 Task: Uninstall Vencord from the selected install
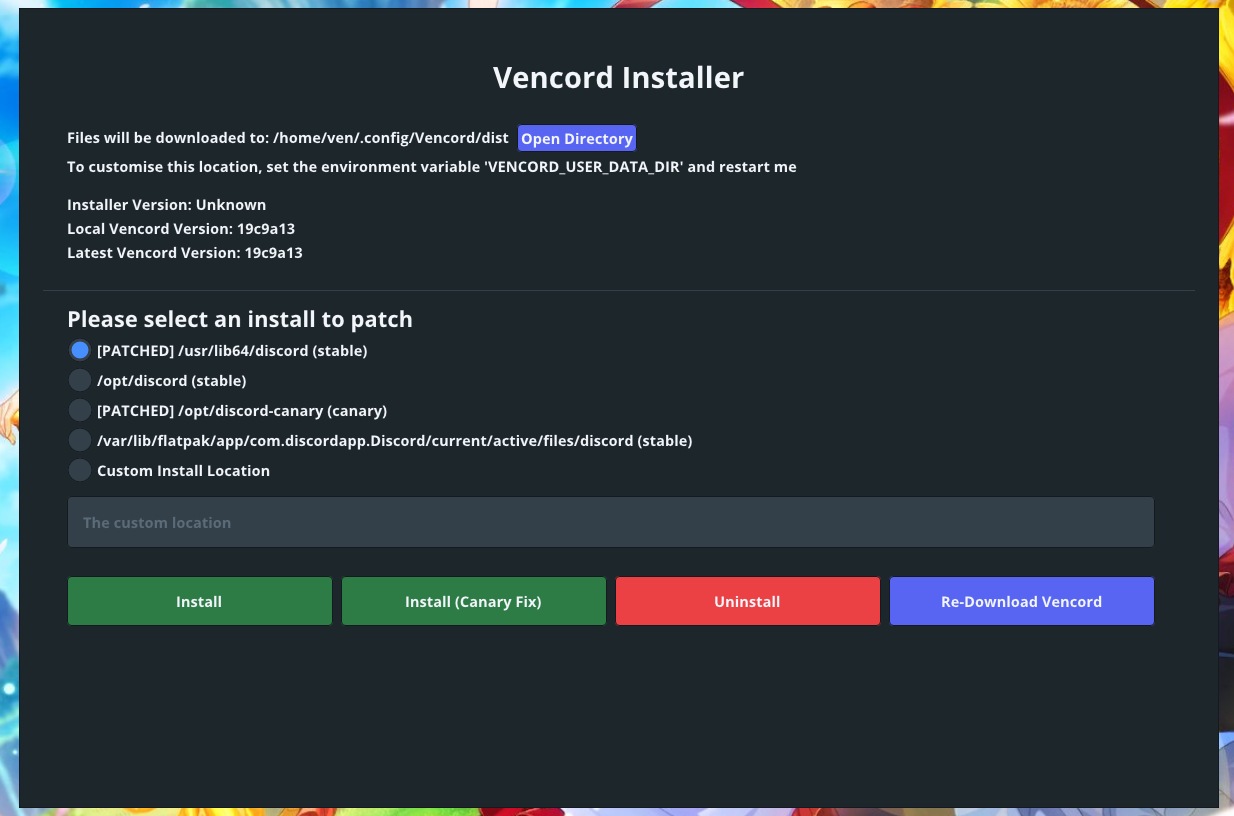[x=747, y=601]
